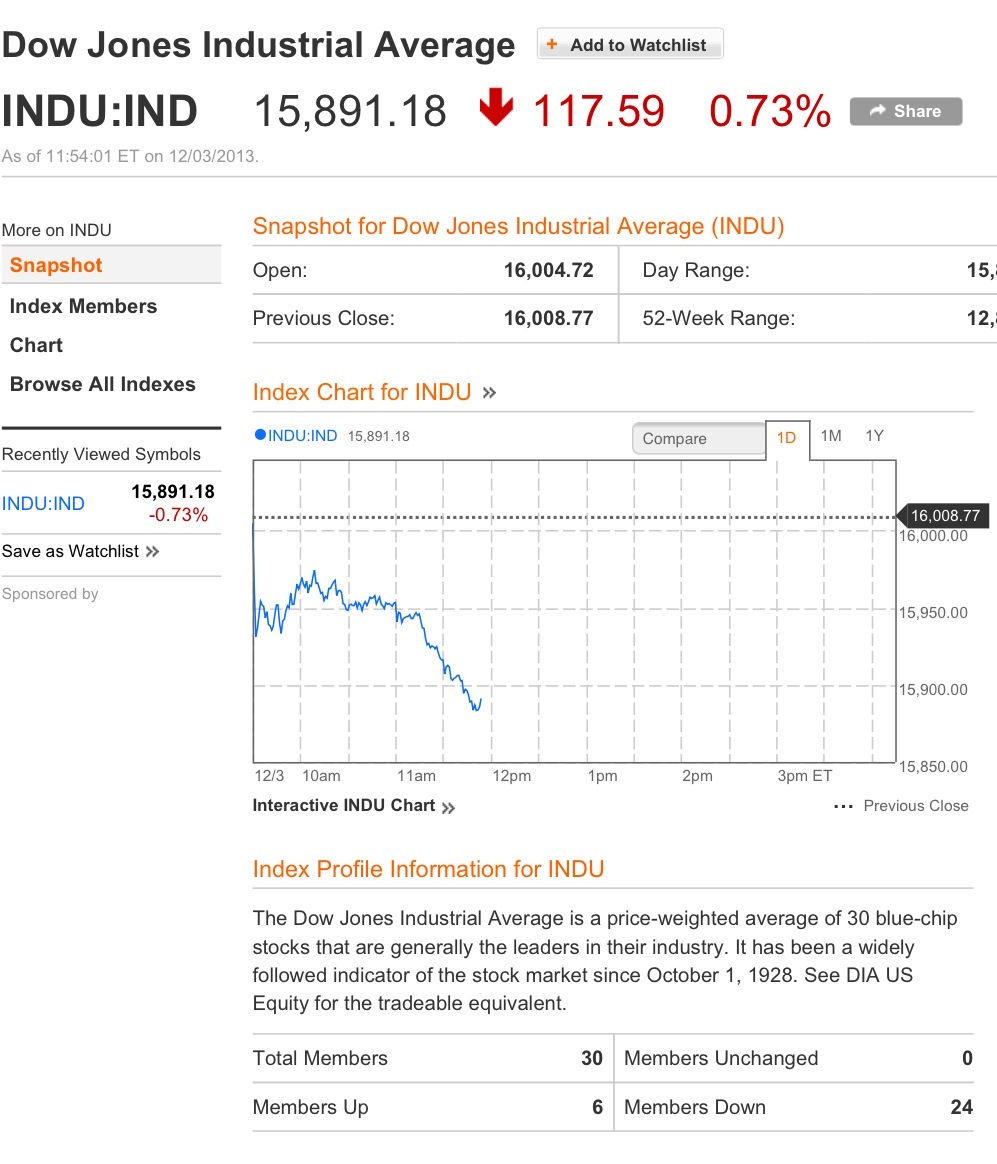Click the chevrons beside Index Chart for INDU
The width and height of the screenshot is (997, 1164).
click(489, 393)
